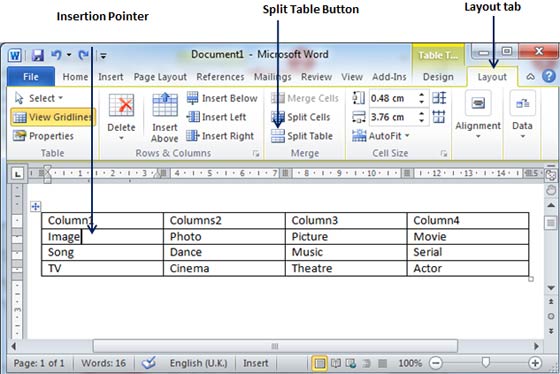Open the File tab
The image size is (560, 374).
point(31,77)
